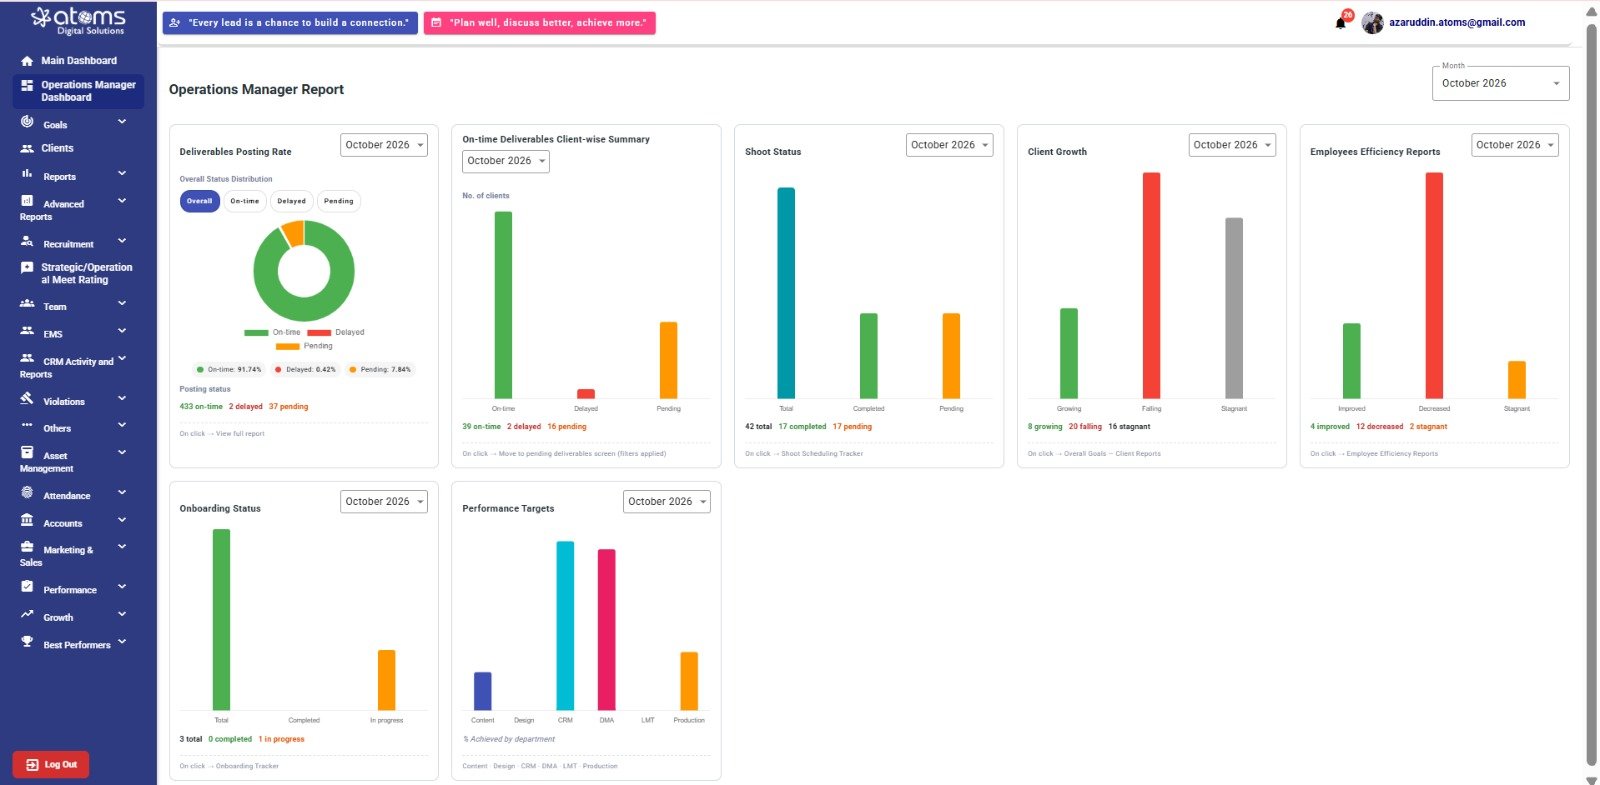This screenshot has height=785, width=1600.
Task: Open the notification bell with badge
Action: click(x=1342, y=21)
